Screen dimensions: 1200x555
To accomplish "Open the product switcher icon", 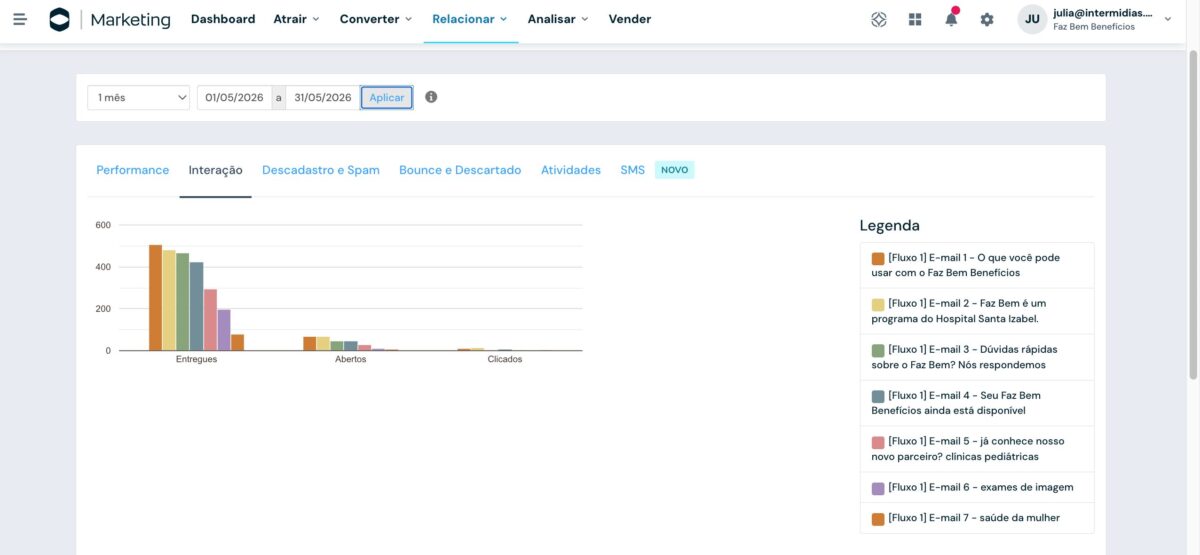I will point(879,19).
